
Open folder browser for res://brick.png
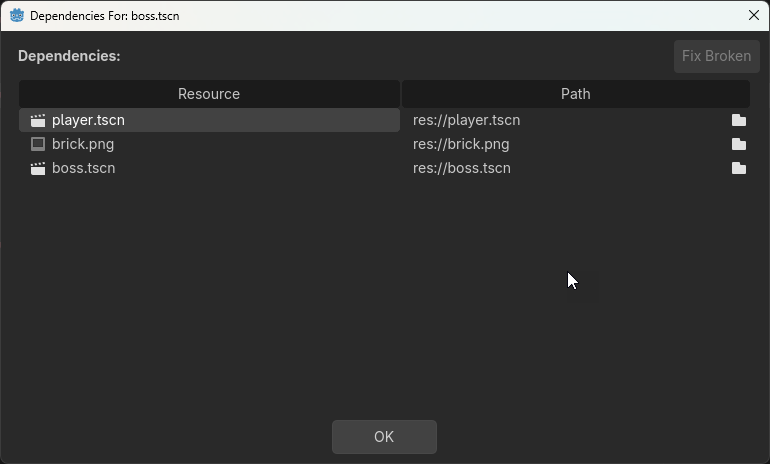[739, 144]
